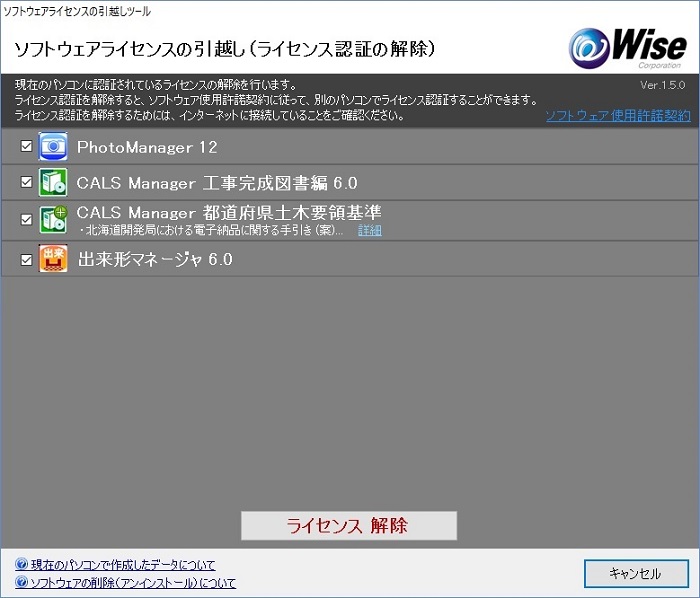
Task: Uncheck the PhotoManager 12 checkbox
Action: coord(26,146)
